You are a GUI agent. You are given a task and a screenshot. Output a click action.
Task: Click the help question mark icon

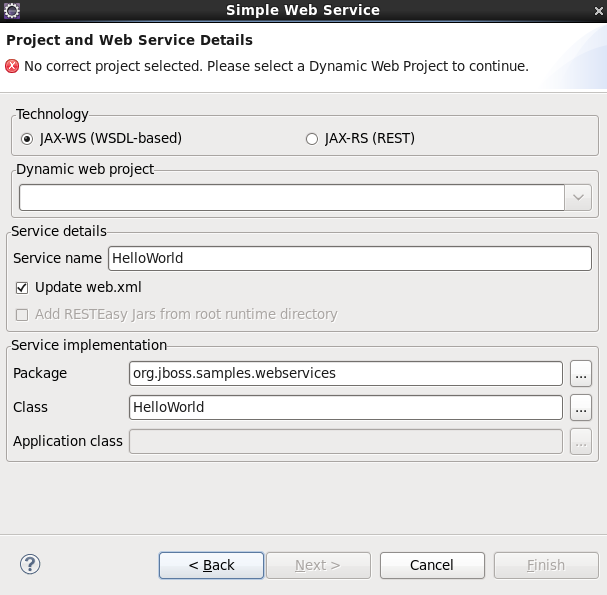click(30, 565)
